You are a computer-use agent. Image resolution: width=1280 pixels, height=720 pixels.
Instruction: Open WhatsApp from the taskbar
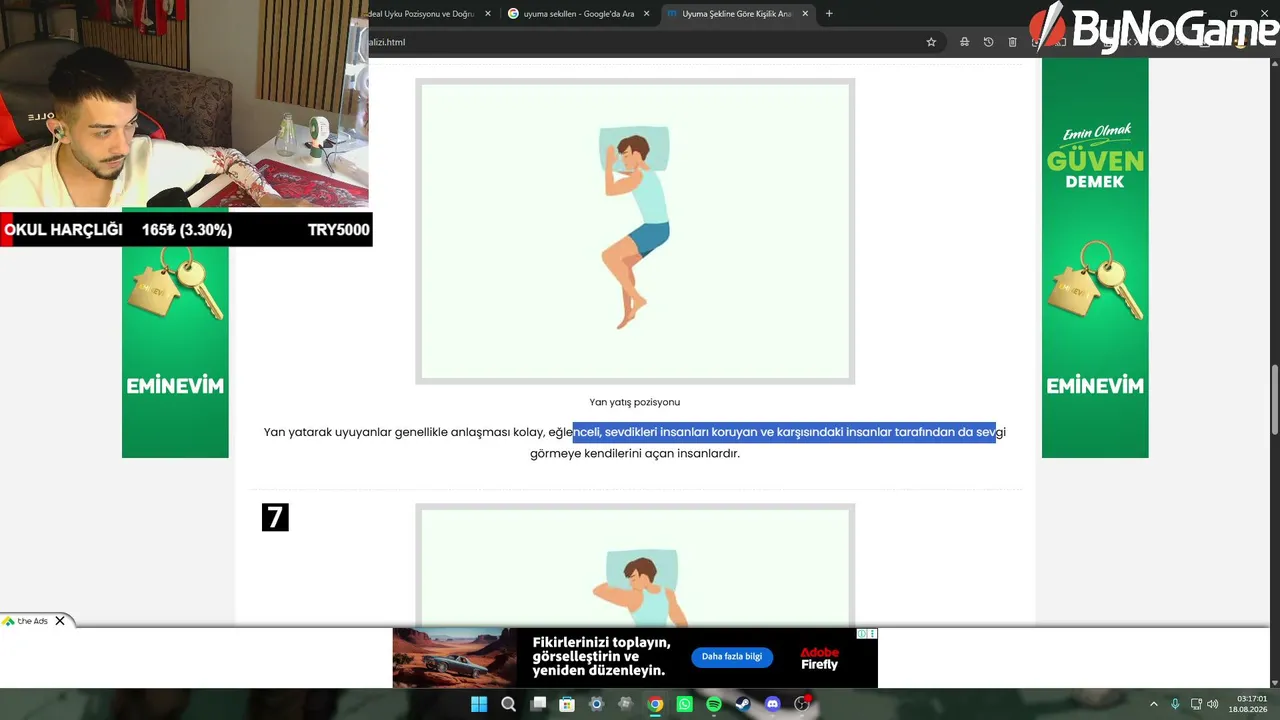(684, 704)
